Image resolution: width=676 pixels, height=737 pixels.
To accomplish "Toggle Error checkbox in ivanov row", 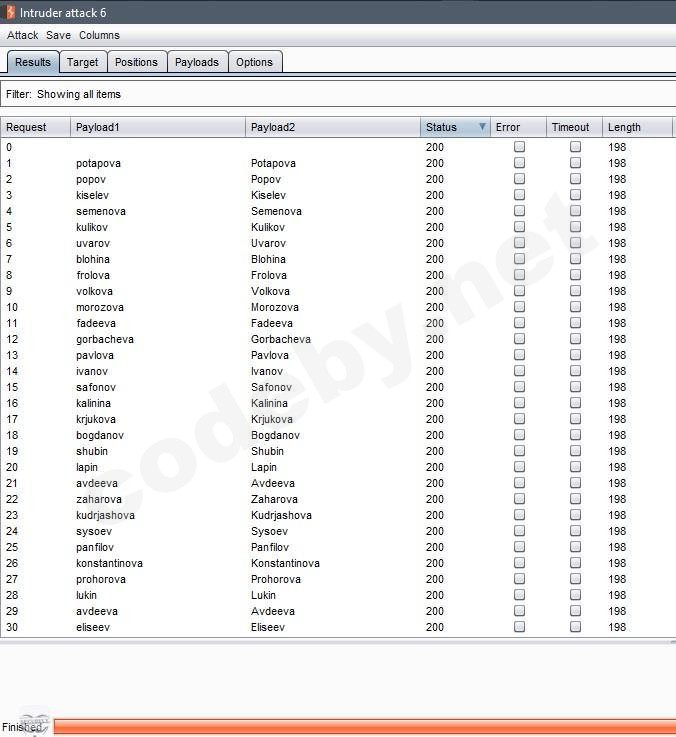I will [x=519, y=370].
